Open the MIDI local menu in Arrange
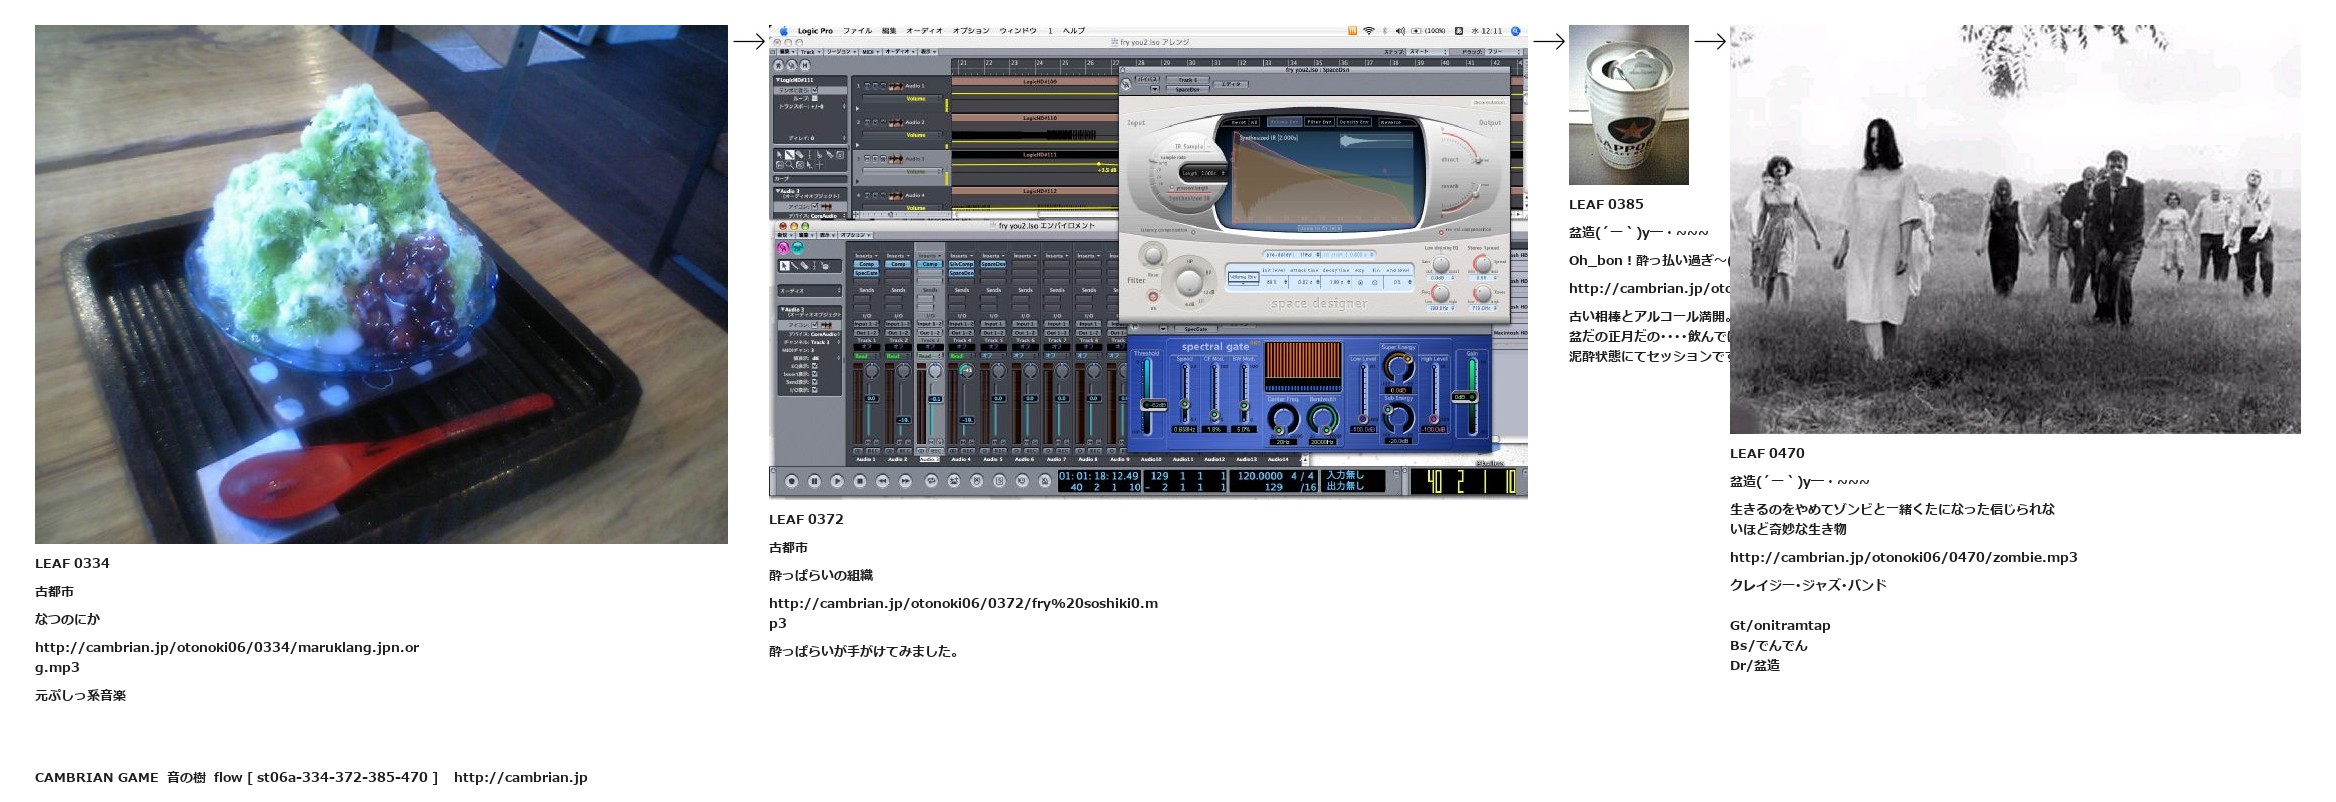The image size is (2336, 802). click(x=871, y=52)
